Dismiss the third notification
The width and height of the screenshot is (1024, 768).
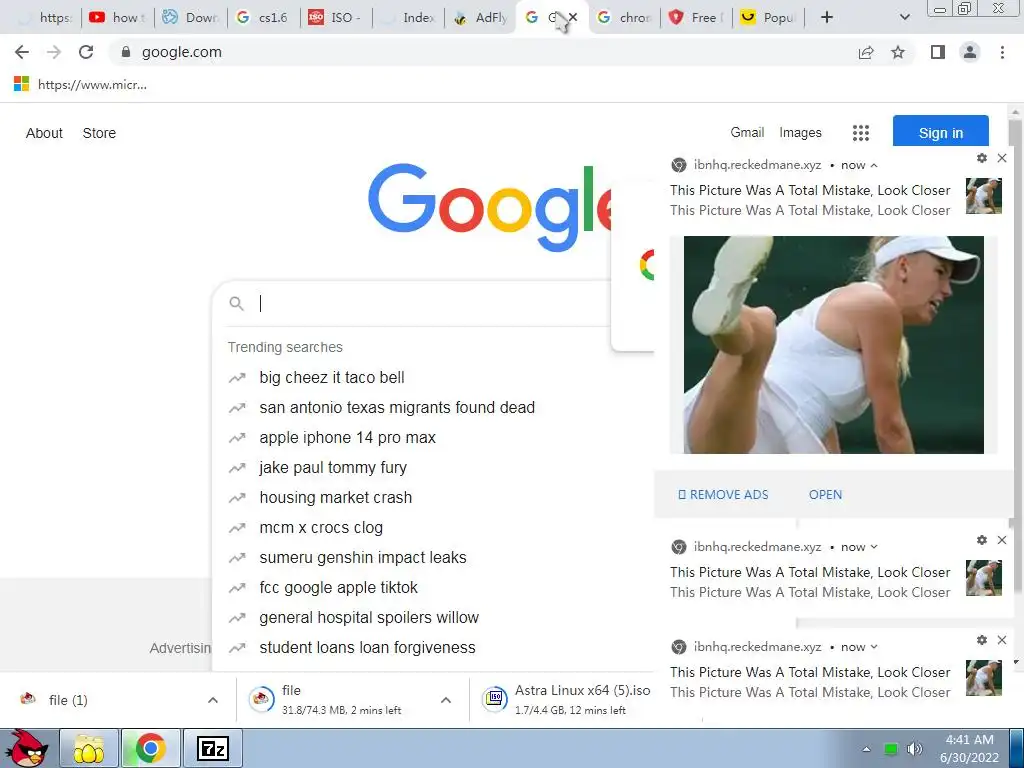pos(1002,640)
